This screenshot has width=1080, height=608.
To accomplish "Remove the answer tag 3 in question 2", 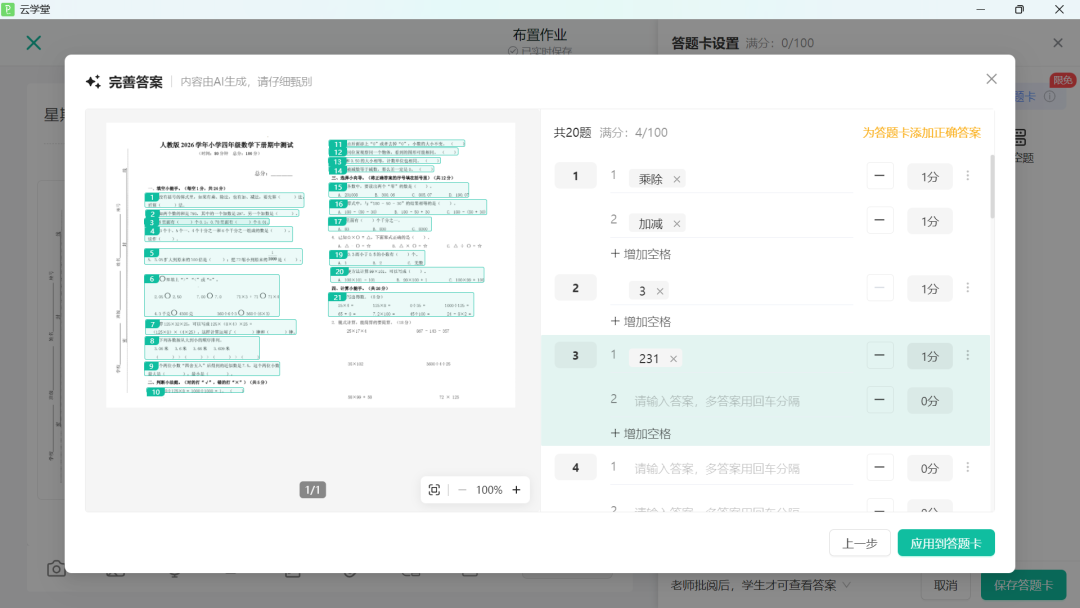I will click(660, 291).
